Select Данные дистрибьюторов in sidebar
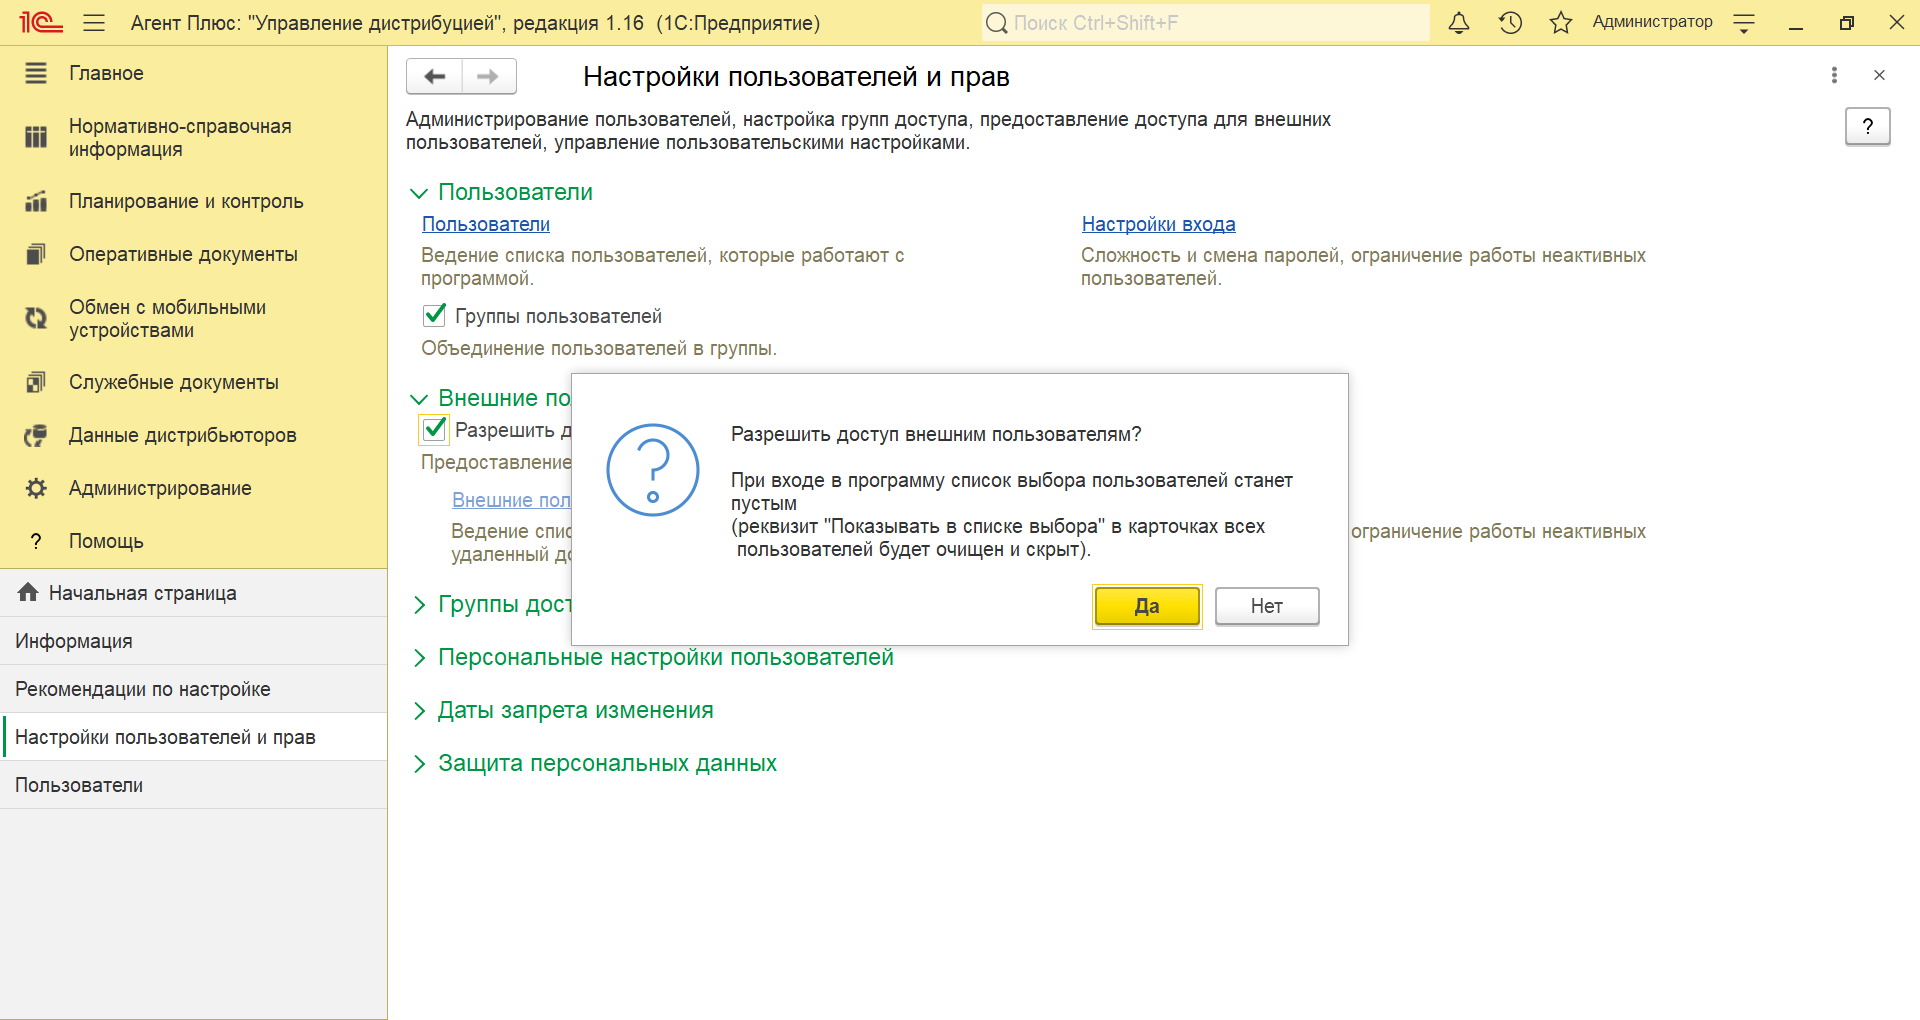Viewport: 1920px width, 1020px height. click(182, 435)
